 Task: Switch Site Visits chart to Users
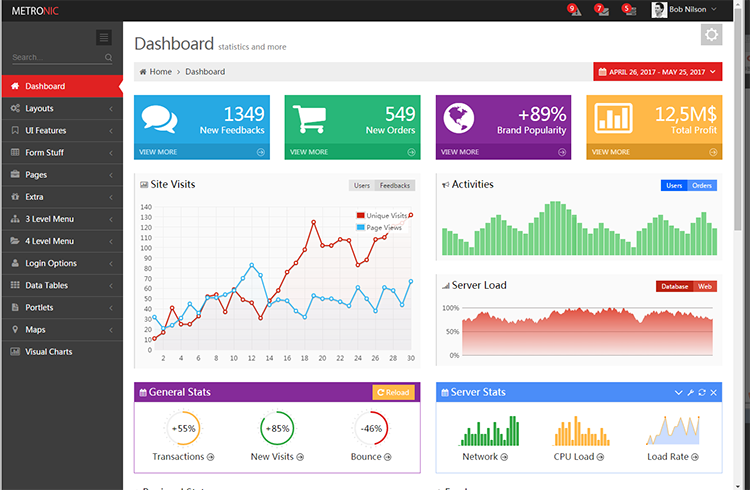361,185
